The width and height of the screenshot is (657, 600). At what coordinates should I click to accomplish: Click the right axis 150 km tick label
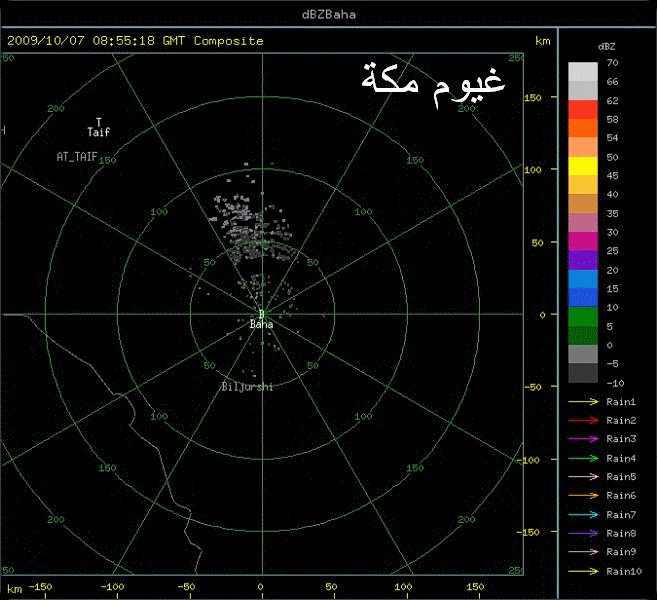[x=533, y=97]
